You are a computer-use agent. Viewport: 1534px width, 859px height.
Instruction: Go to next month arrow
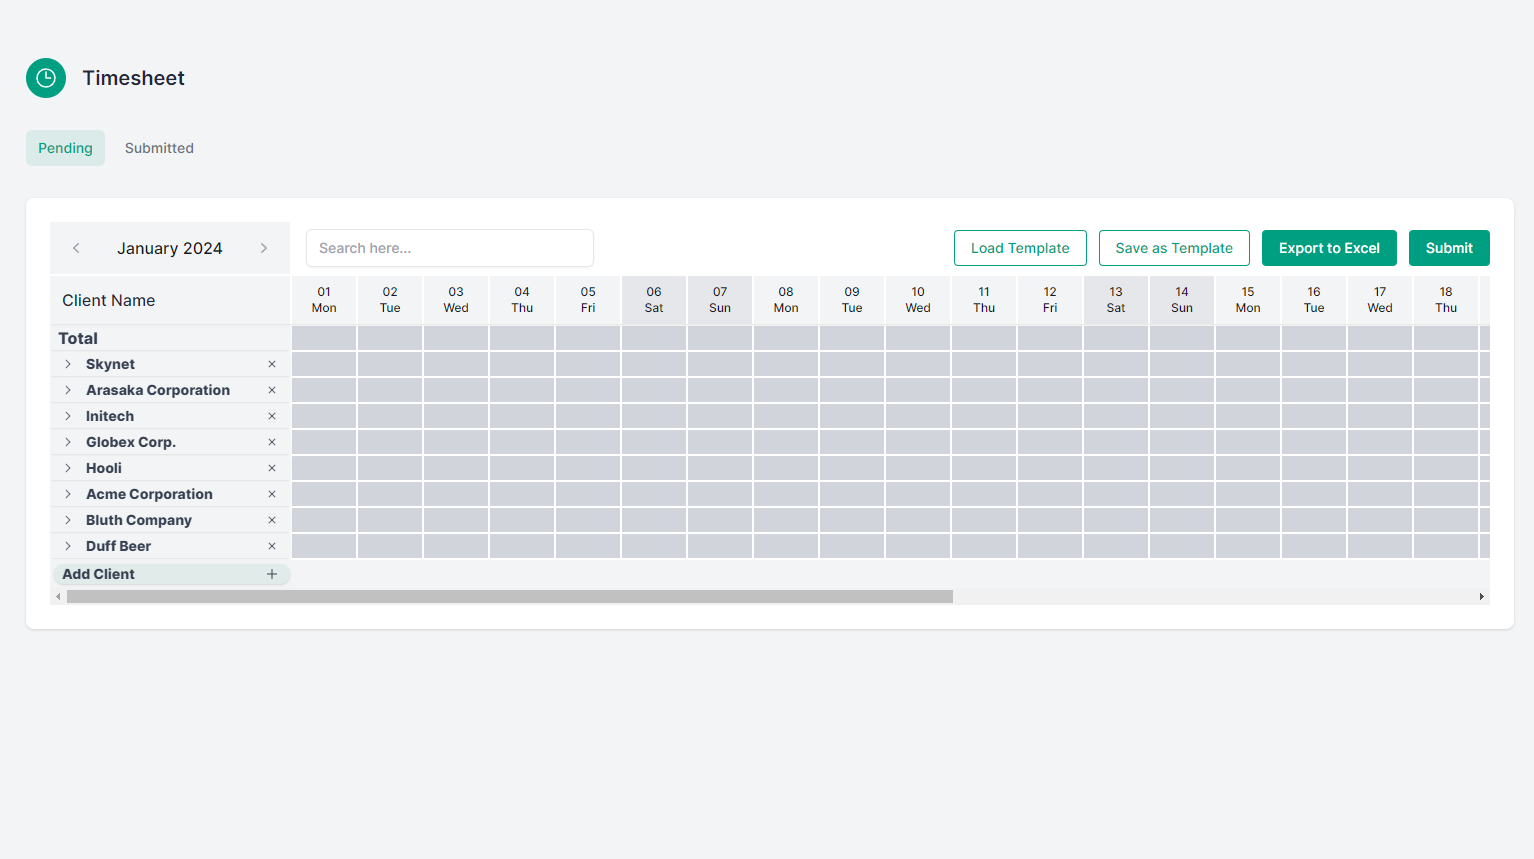click(x=264, y=248)
